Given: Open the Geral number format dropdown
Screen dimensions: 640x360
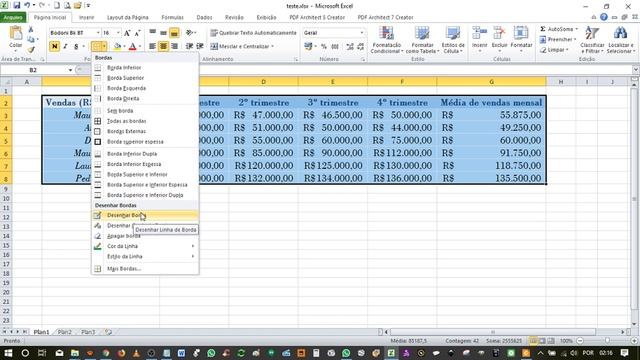Looking at the screenshot, I should tap(362, 33).
